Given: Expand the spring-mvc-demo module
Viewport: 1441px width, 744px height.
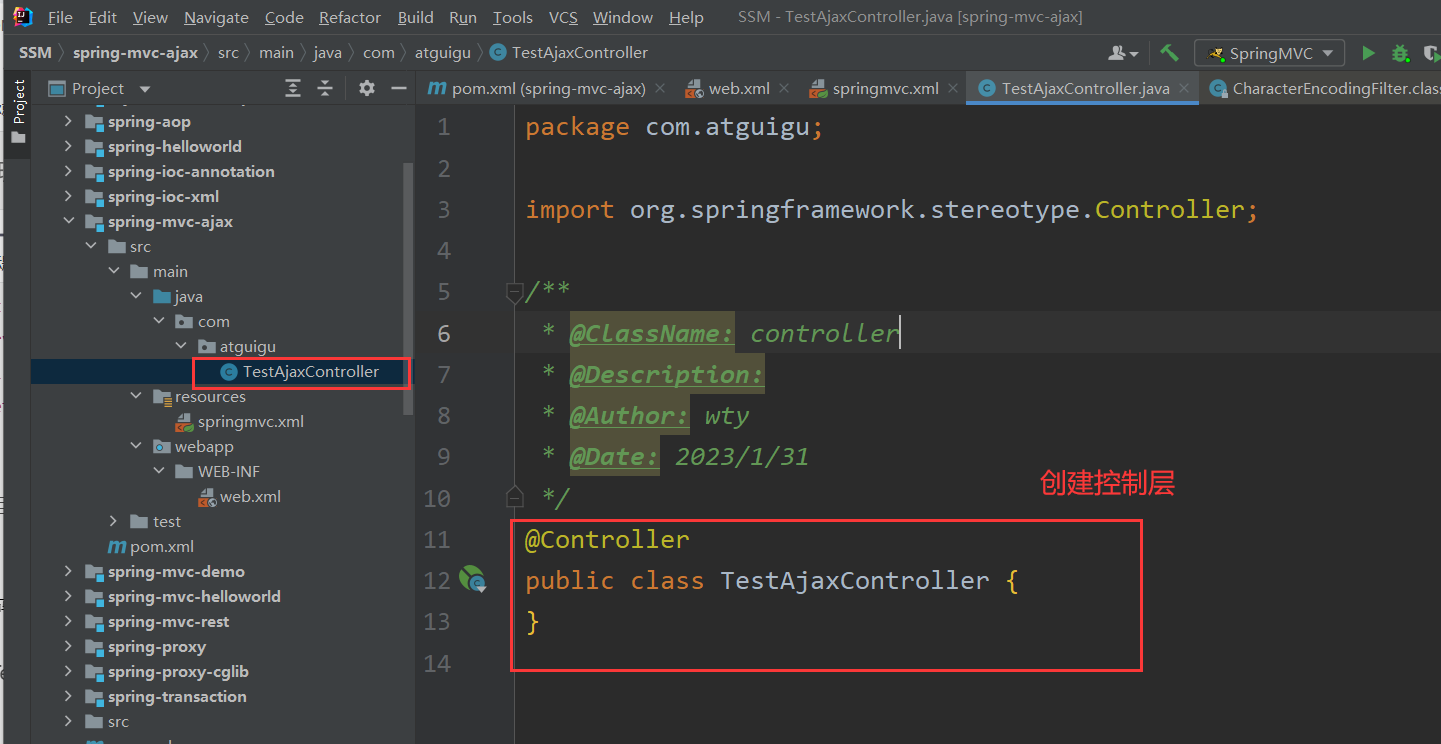Looking at the screenshot, I should (67, 572).
